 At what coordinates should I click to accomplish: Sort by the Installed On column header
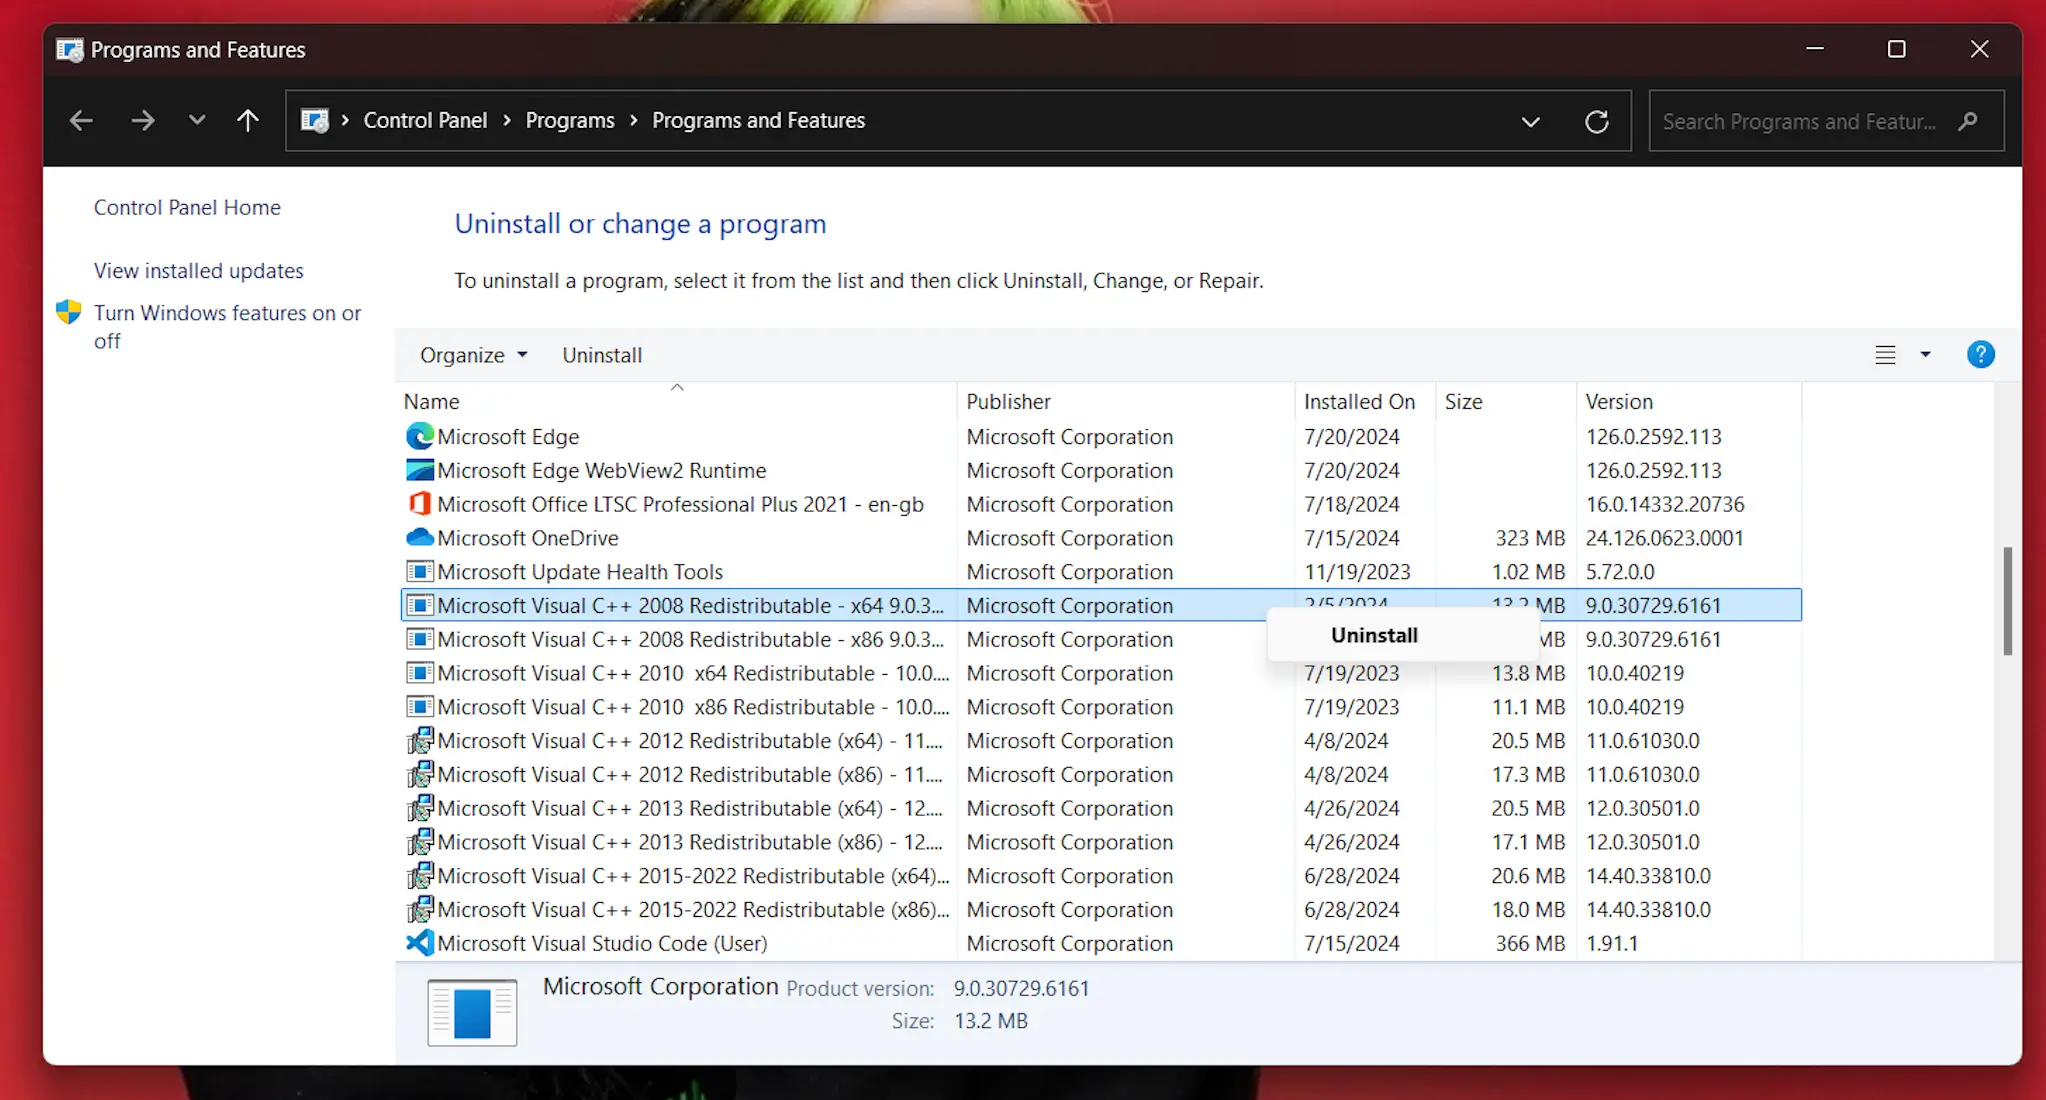tap(1365, 402)
